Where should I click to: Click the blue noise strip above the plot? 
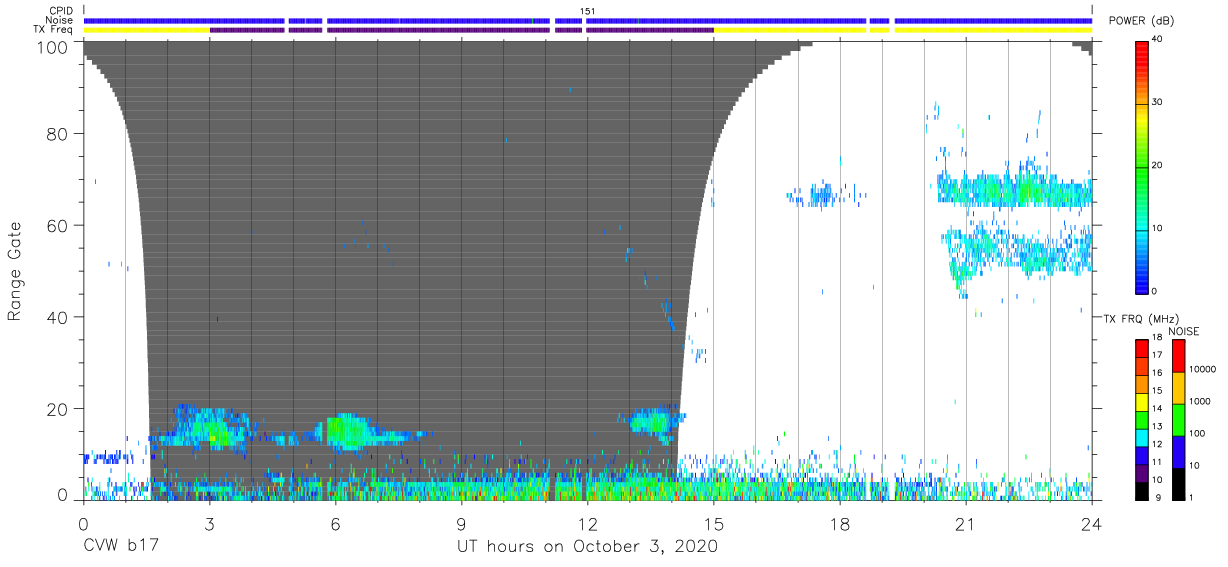coord(587,20)
